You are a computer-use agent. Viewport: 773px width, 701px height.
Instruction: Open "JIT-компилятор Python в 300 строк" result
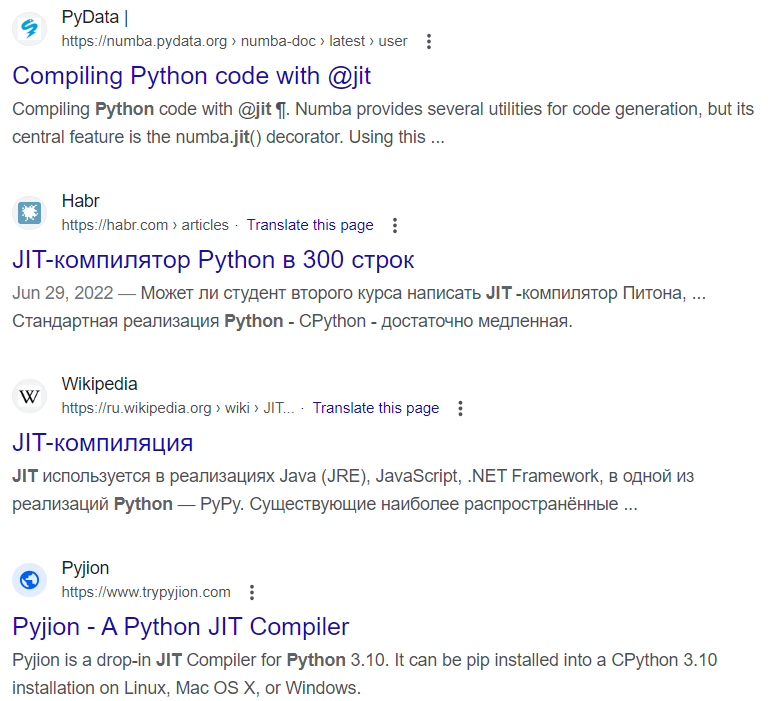(x=213, y=260)
